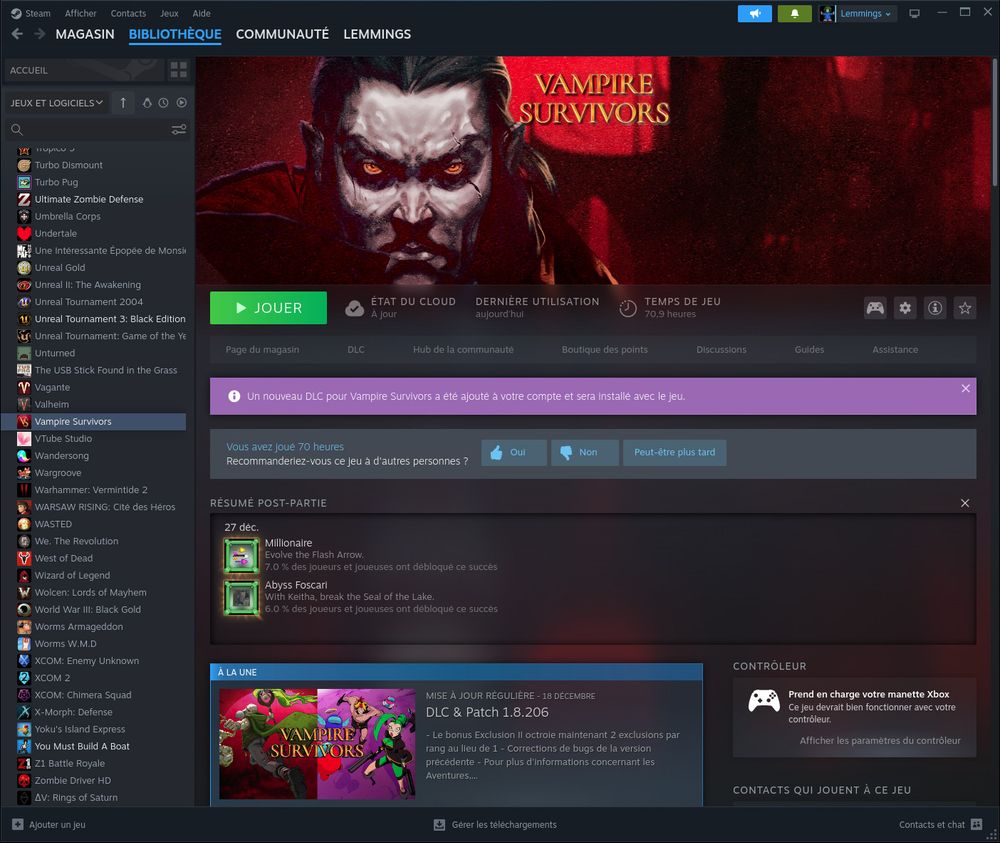The width and height of the screenshot is (1000, 843).
Task: Select the Bibliothèque tab
Action: (175, 34)
